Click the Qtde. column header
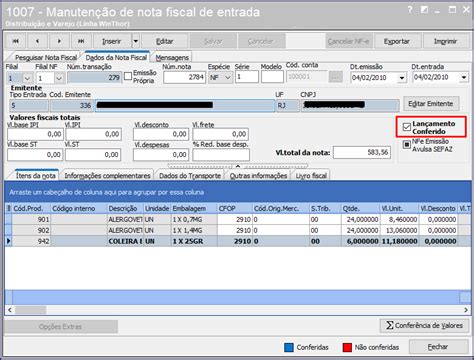 (x=360, y=208)
